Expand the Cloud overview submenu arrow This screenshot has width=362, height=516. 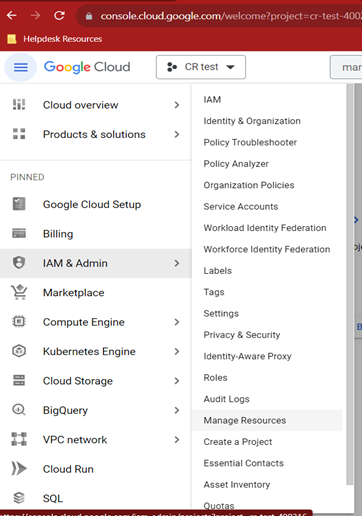pyautogui.click(x=177, y=105)
